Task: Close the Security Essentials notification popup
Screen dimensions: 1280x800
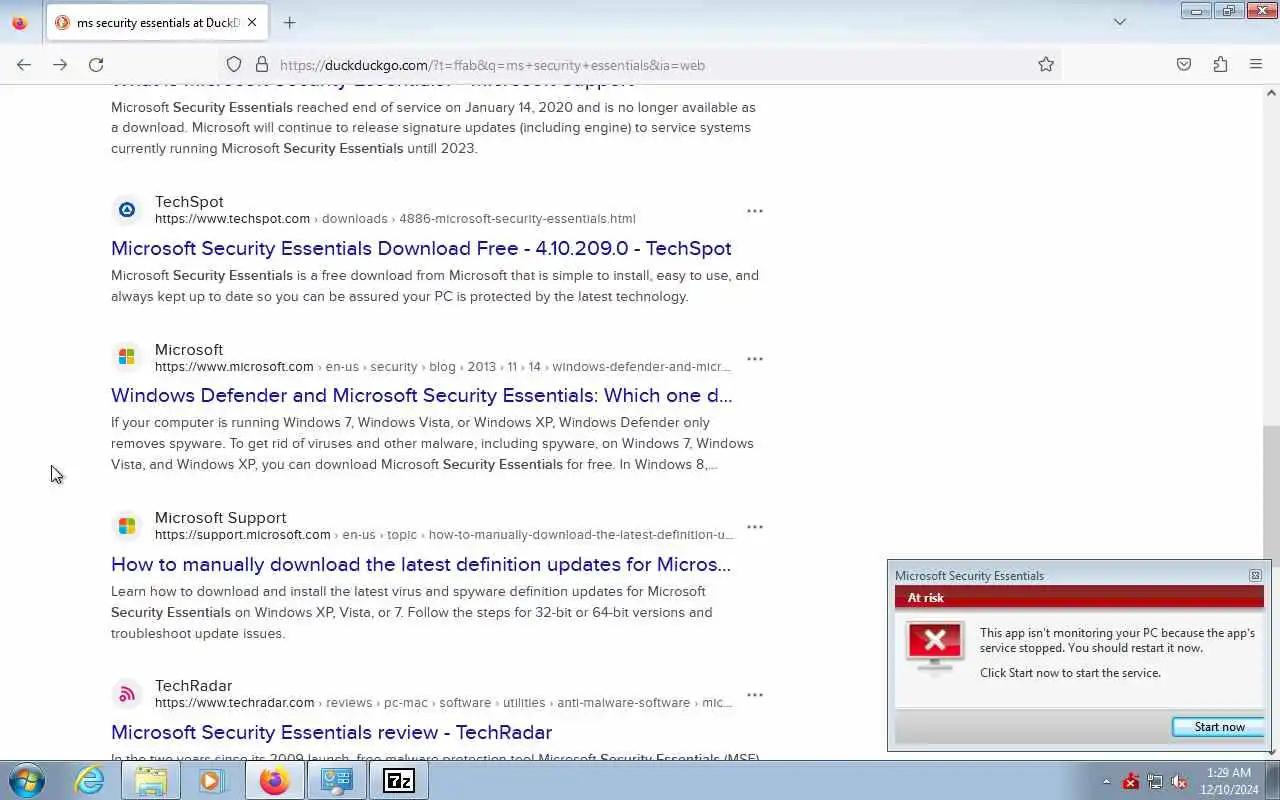Action: [x=1255, y=575]
